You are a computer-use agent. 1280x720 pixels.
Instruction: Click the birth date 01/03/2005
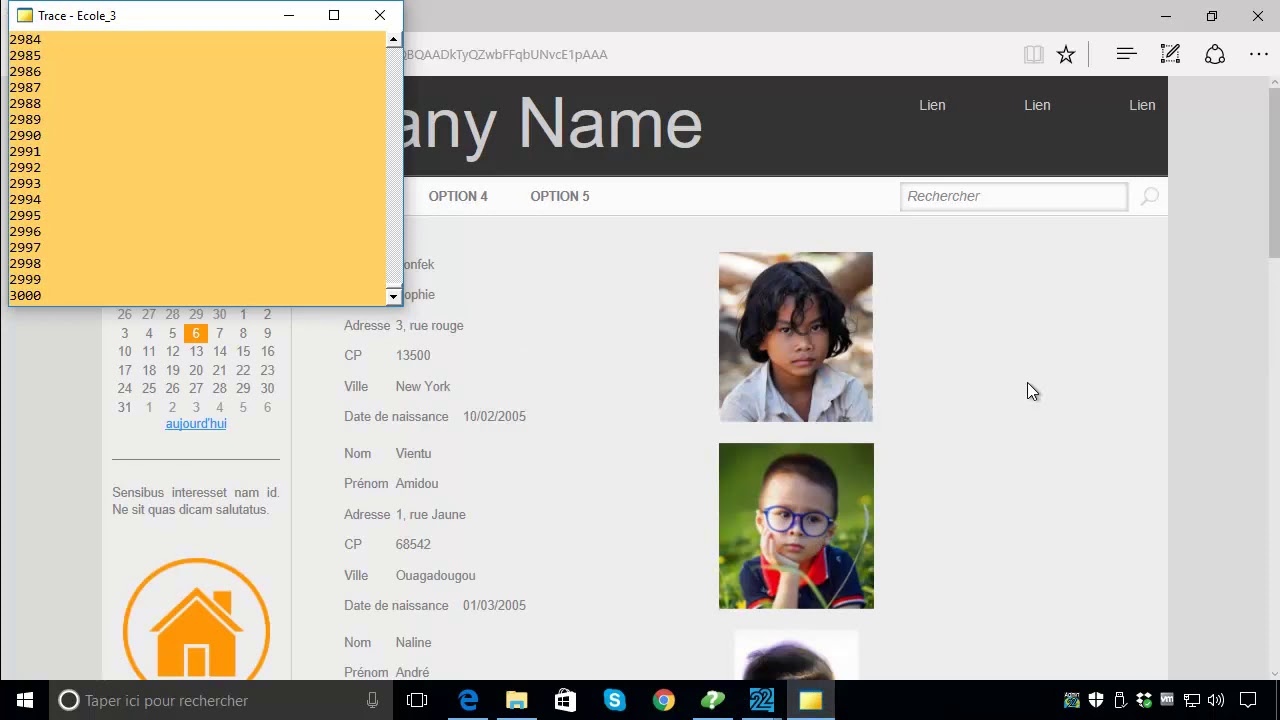494,605
